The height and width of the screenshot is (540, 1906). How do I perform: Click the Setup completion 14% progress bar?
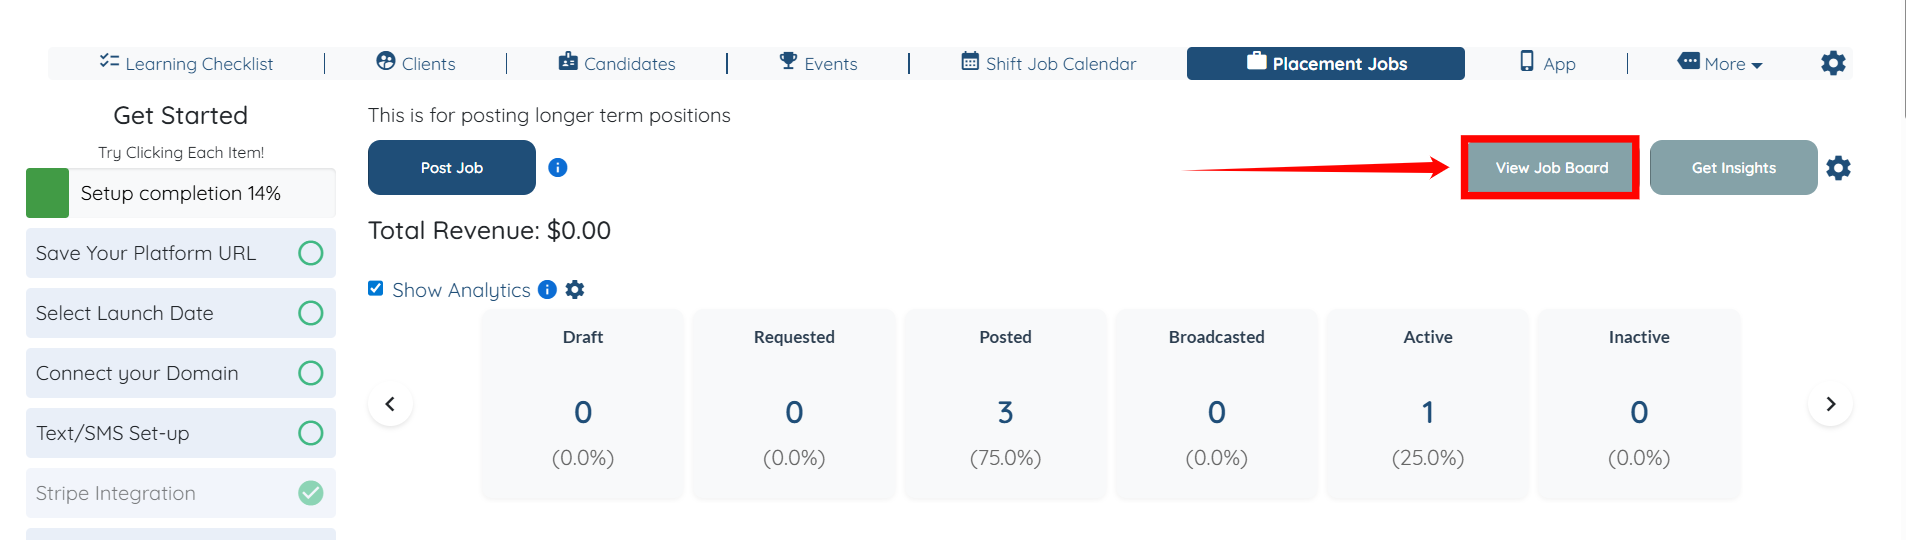coord(181,193)
